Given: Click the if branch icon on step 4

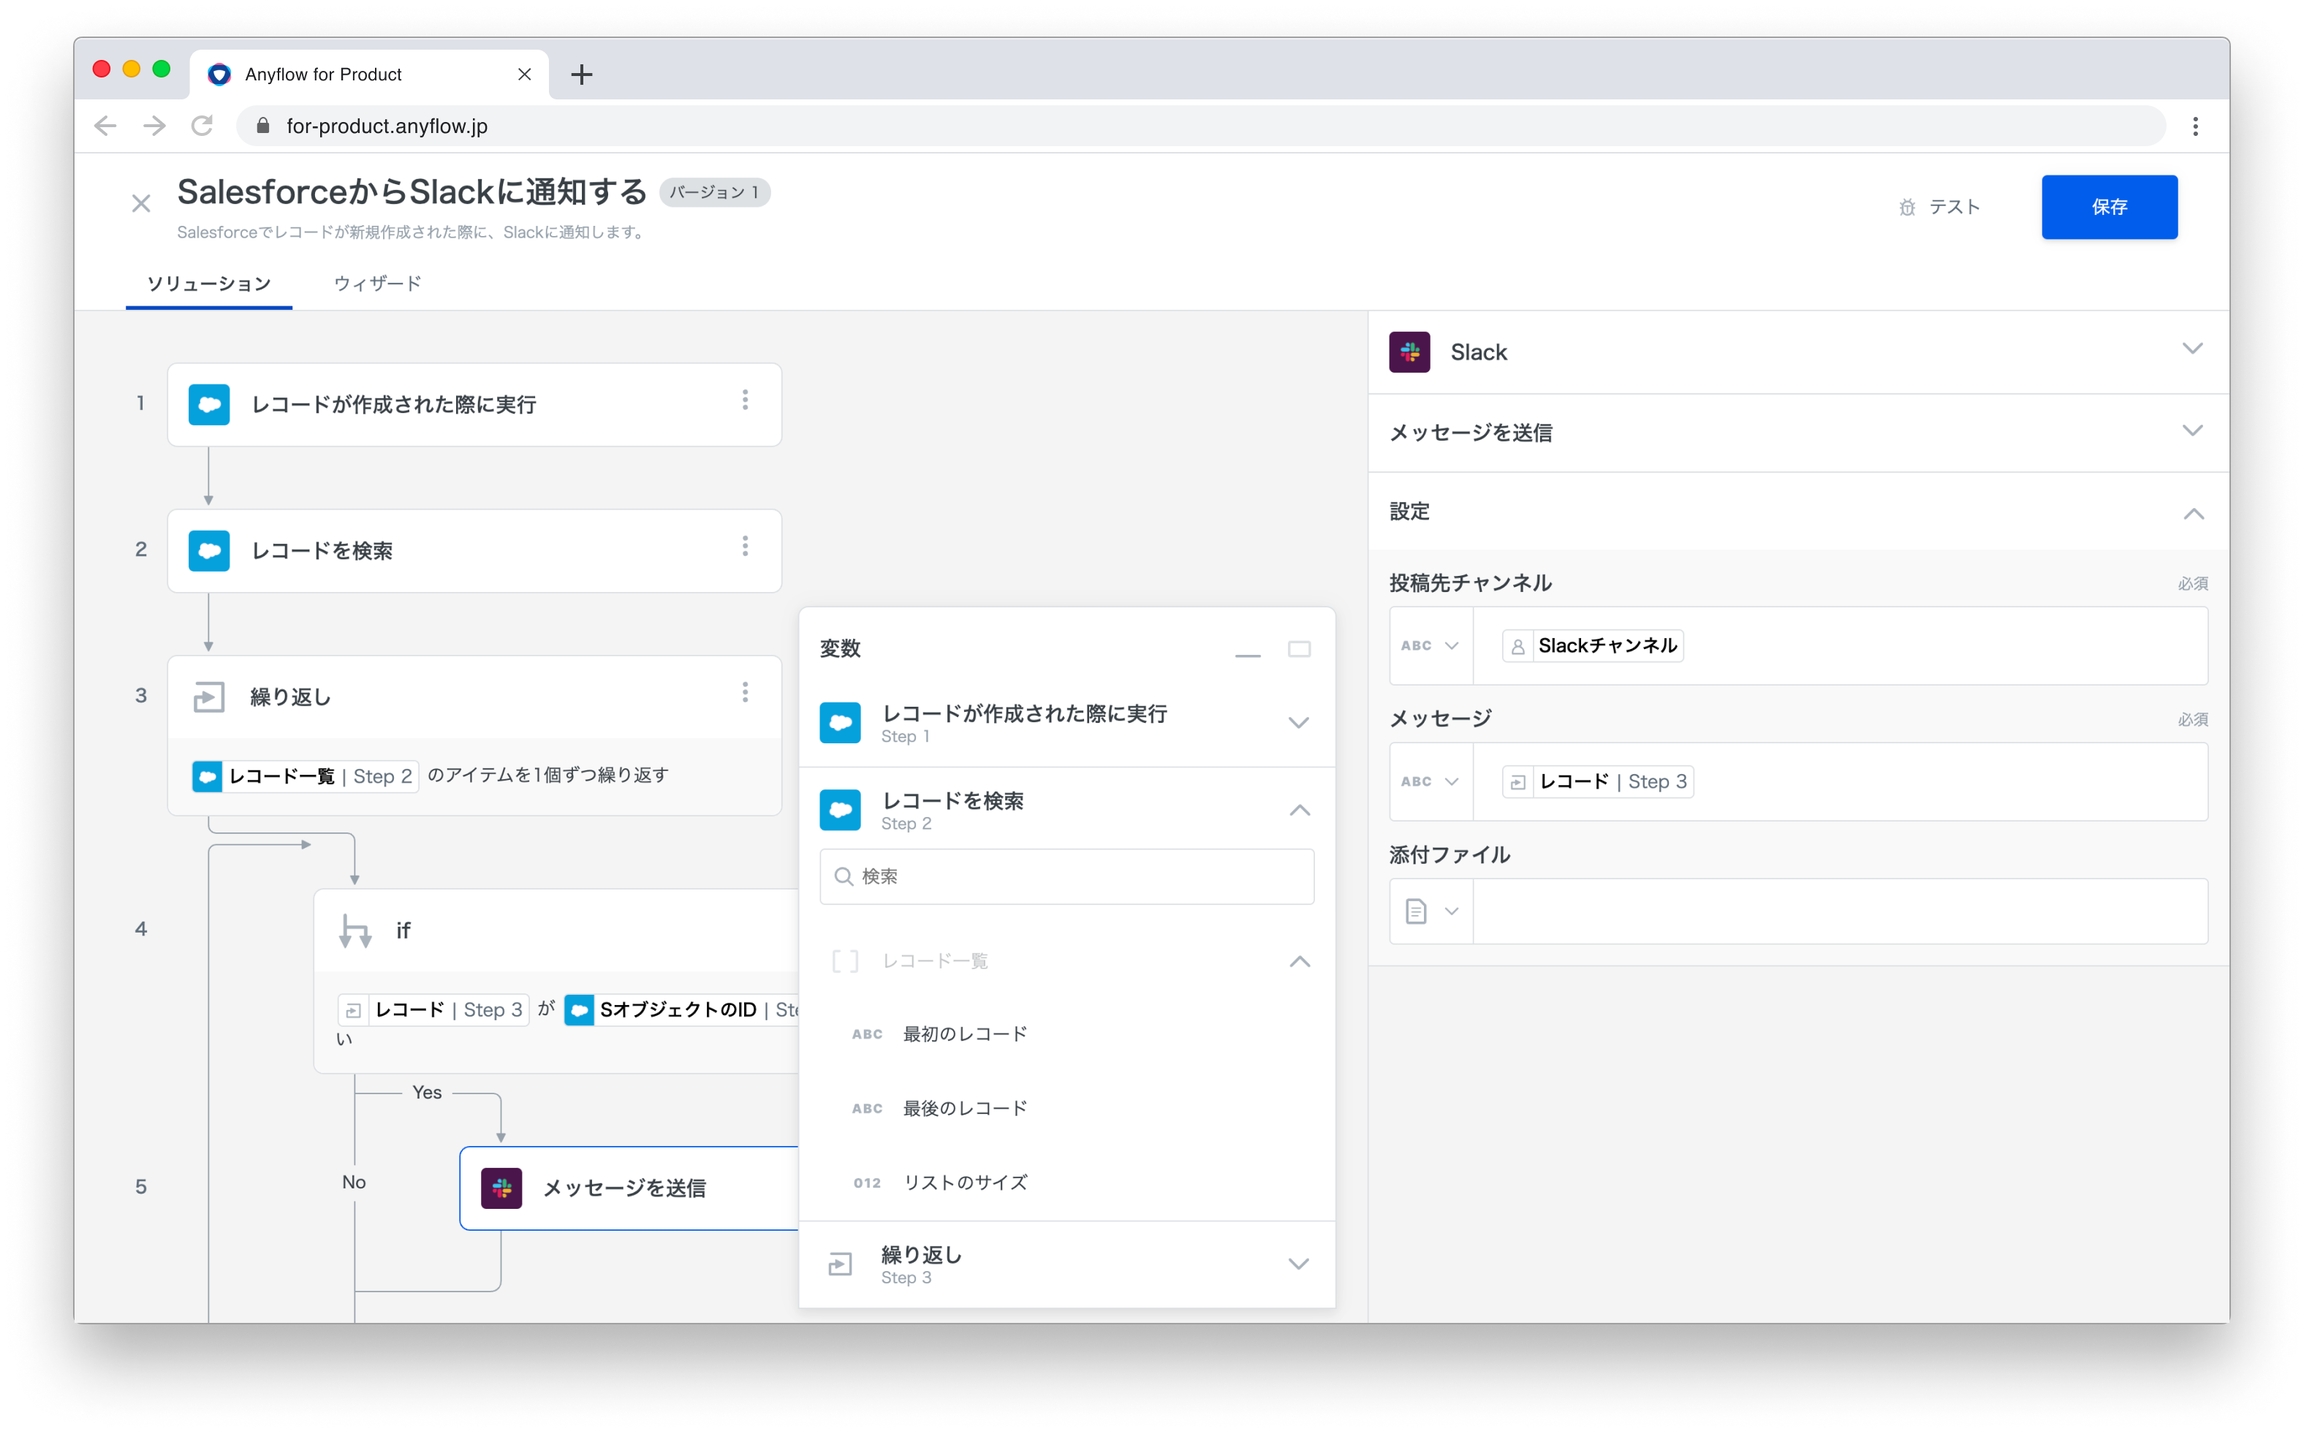Looking at the screenshot, I should click(355, 931).
